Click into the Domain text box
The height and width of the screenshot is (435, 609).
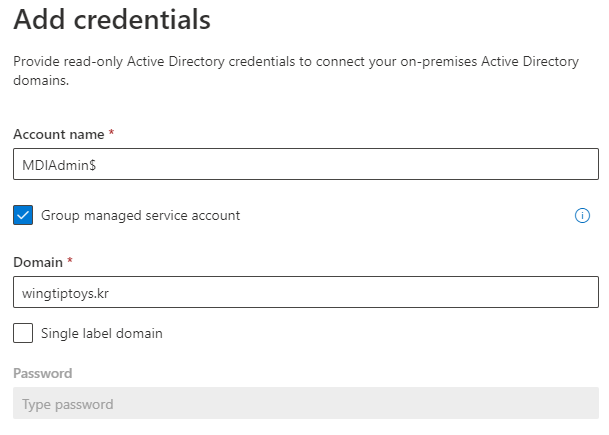[x=305, y=292]
